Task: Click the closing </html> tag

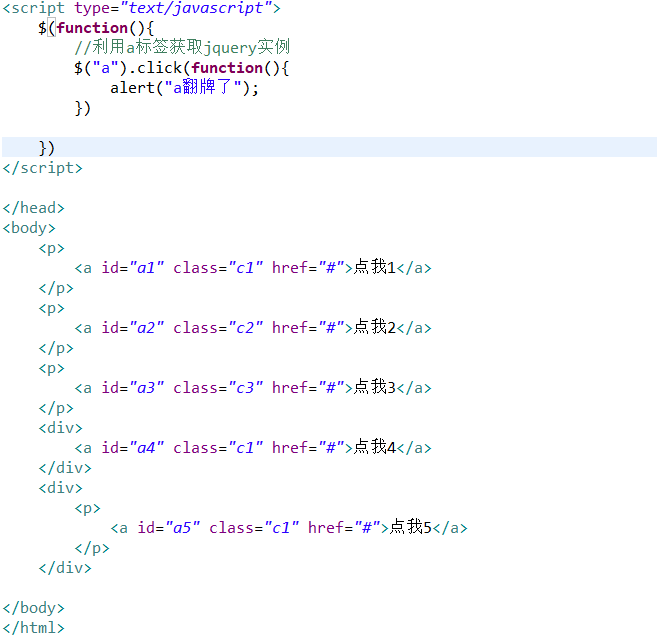Action: [34, 628]
